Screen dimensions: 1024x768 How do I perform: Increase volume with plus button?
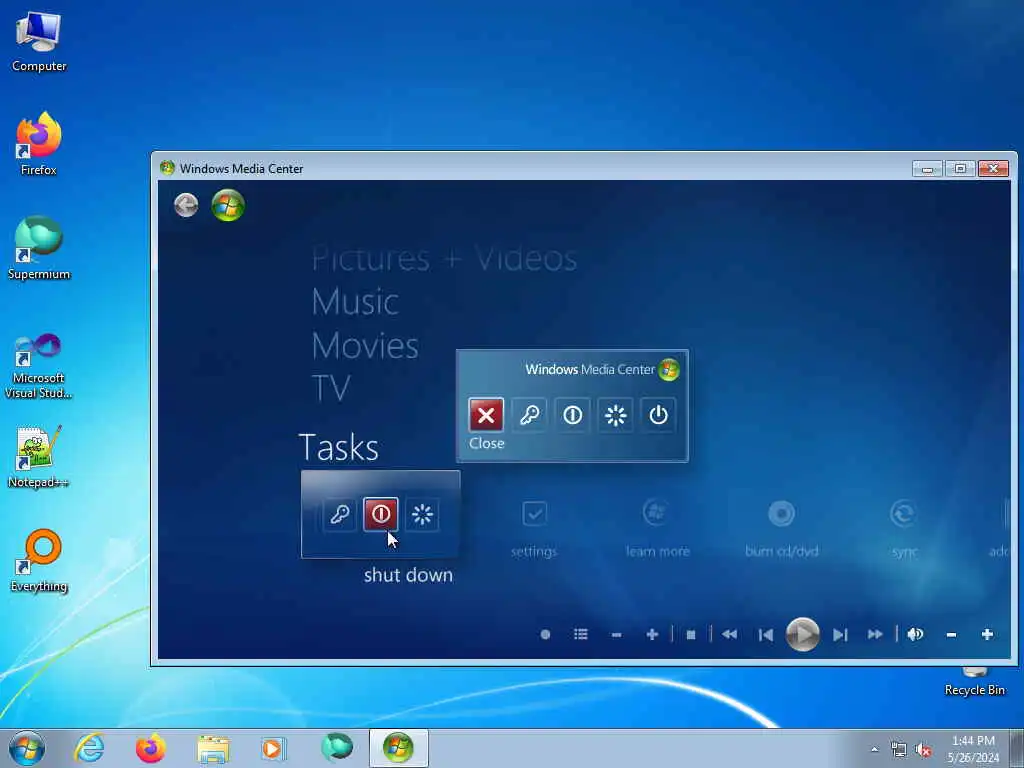(987, 634)
